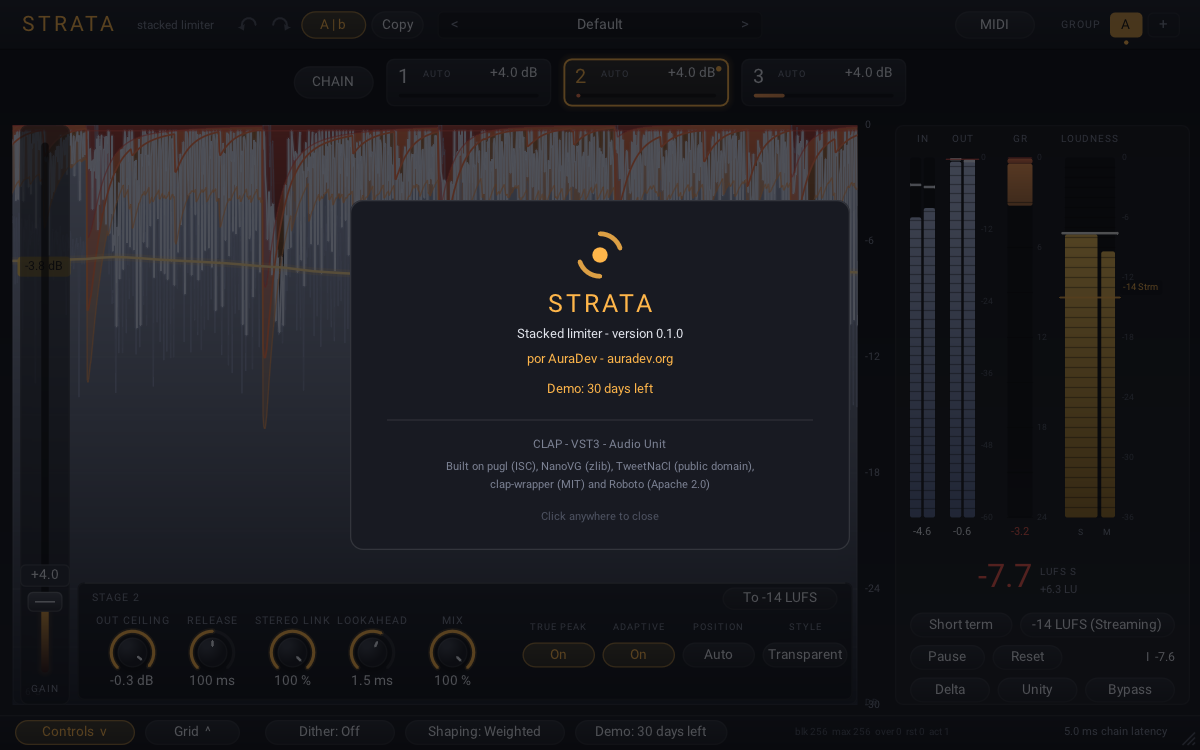Click the STRATA title at top left
The image size is (1200, 750).
[x=69, y=24]
